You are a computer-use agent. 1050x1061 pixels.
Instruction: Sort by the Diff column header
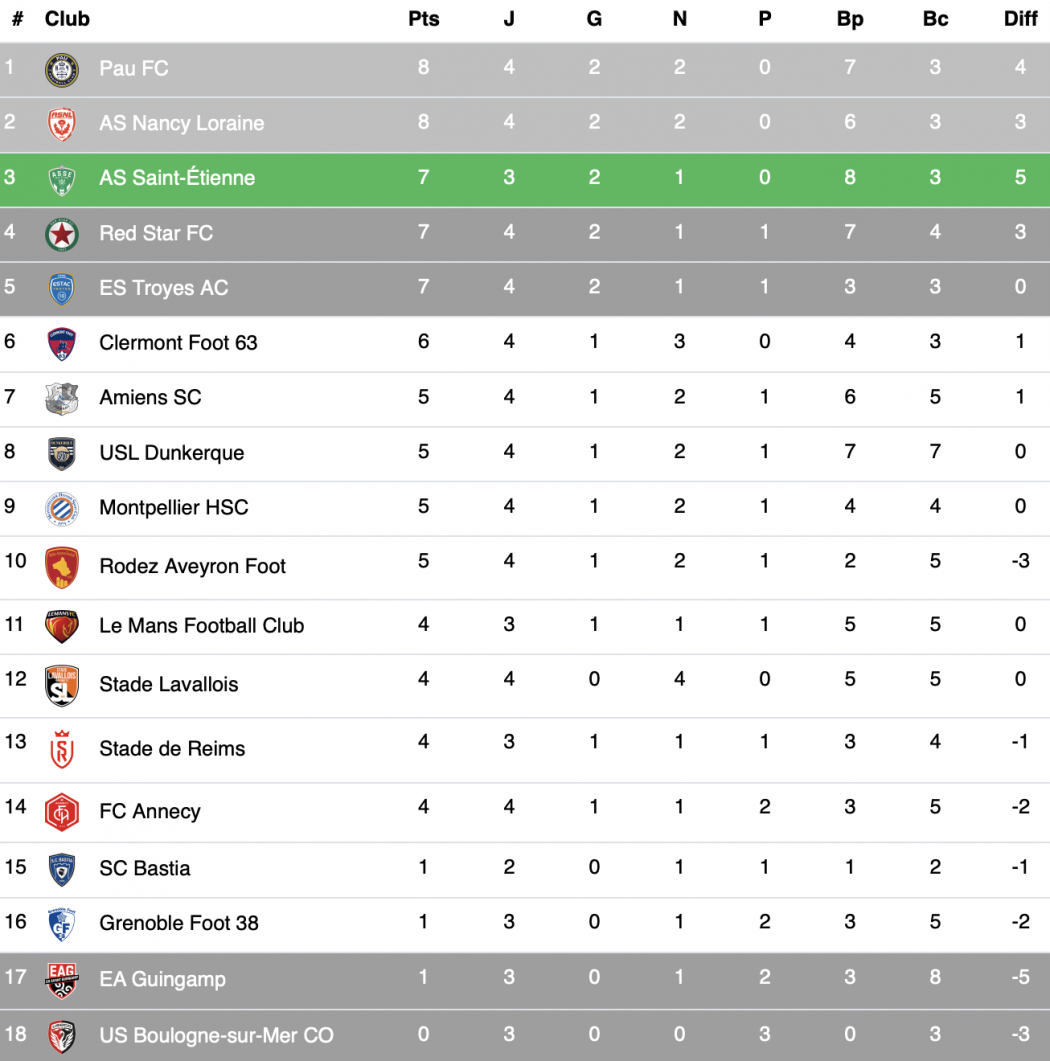(1020, 19)
